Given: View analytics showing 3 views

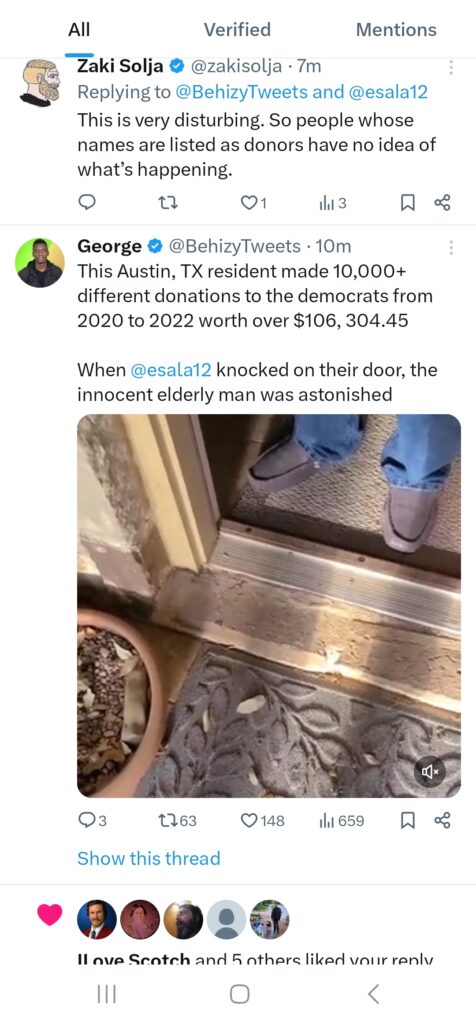Looking at the screenshot, I should [x=333, y=203].
